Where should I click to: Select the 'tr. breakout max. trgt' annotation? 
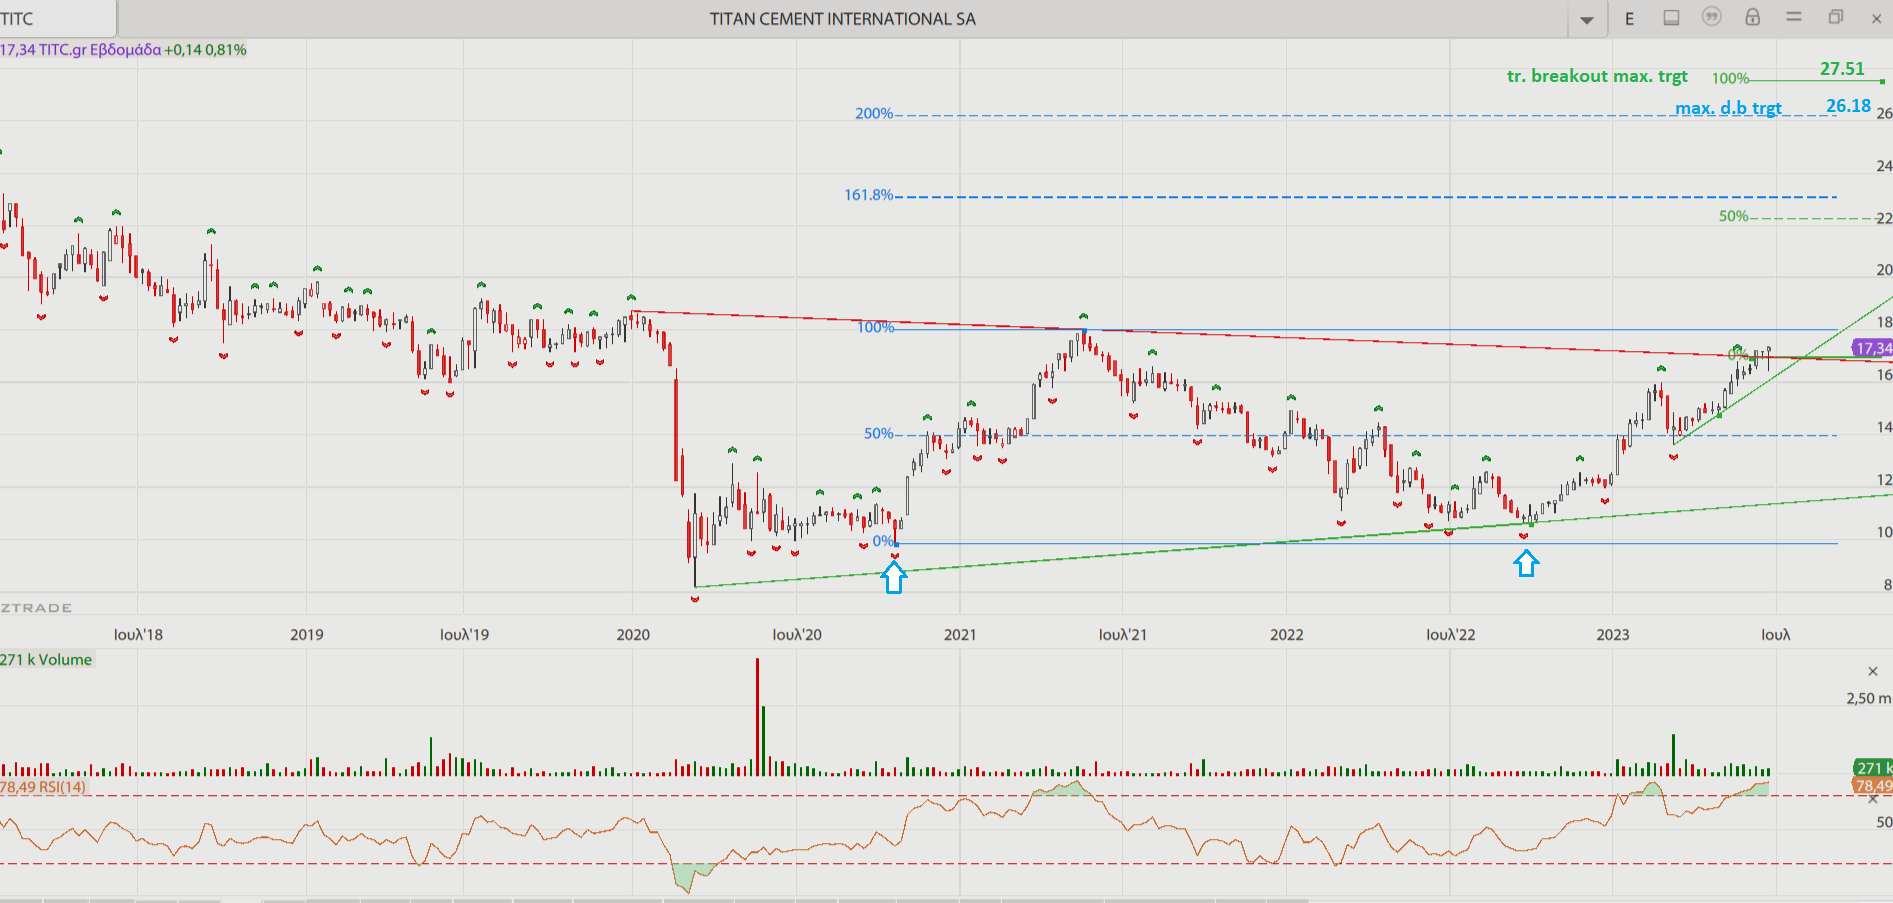(x=1597, y=76)
